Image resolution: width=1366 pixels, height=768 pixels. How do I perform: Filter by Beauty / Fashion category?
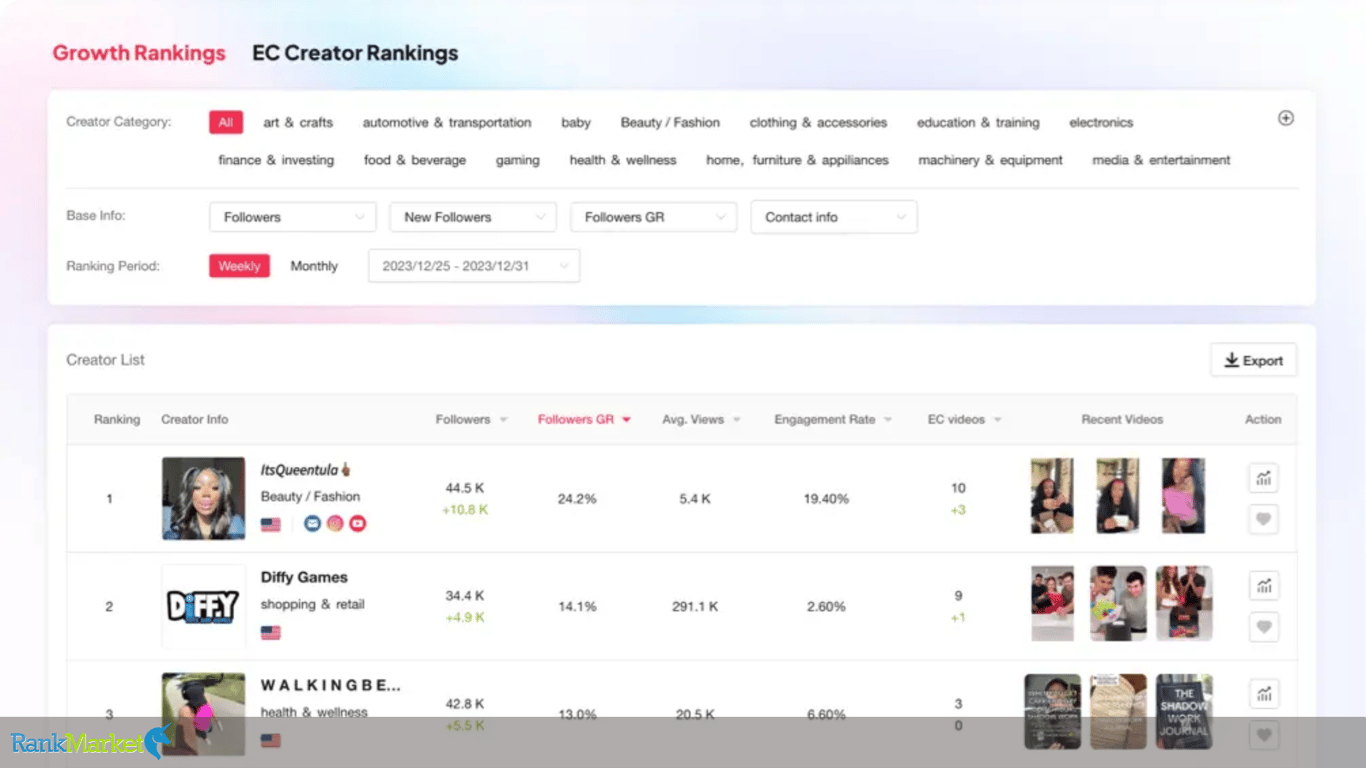pos(670,122)
